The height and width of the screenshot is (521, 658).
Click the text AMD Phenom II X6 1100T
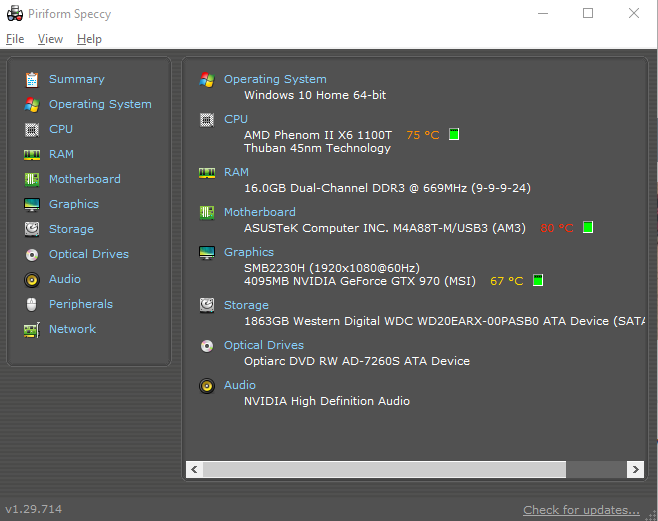318,135
